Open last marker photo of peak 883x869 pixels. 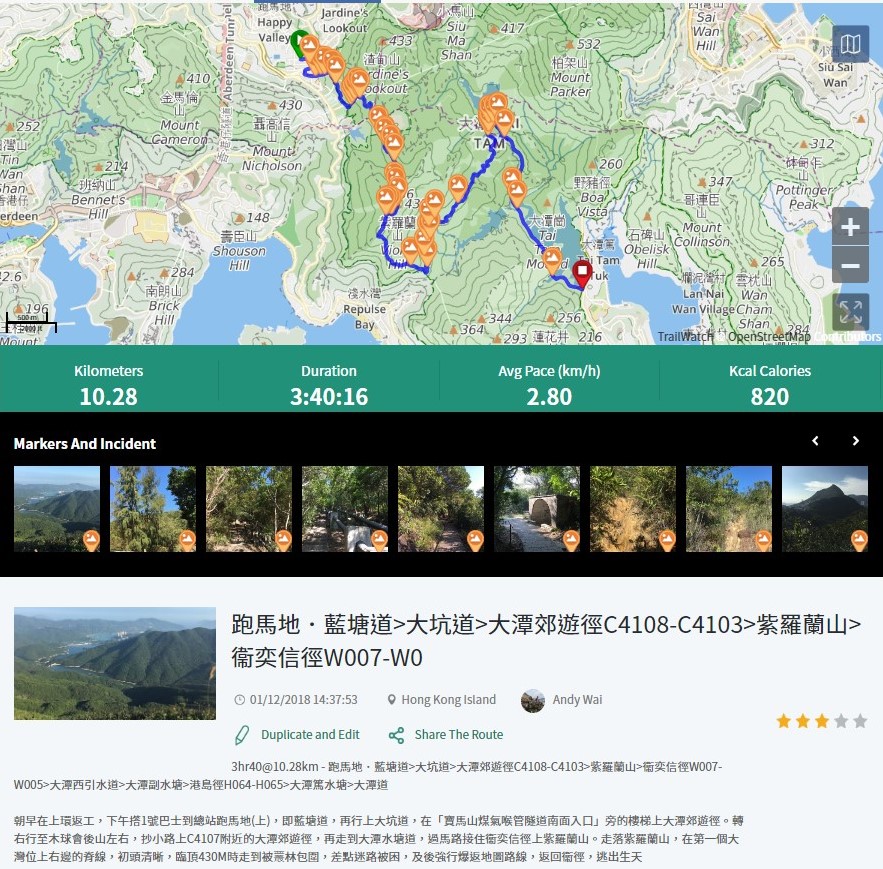click(x=825, y=508)
